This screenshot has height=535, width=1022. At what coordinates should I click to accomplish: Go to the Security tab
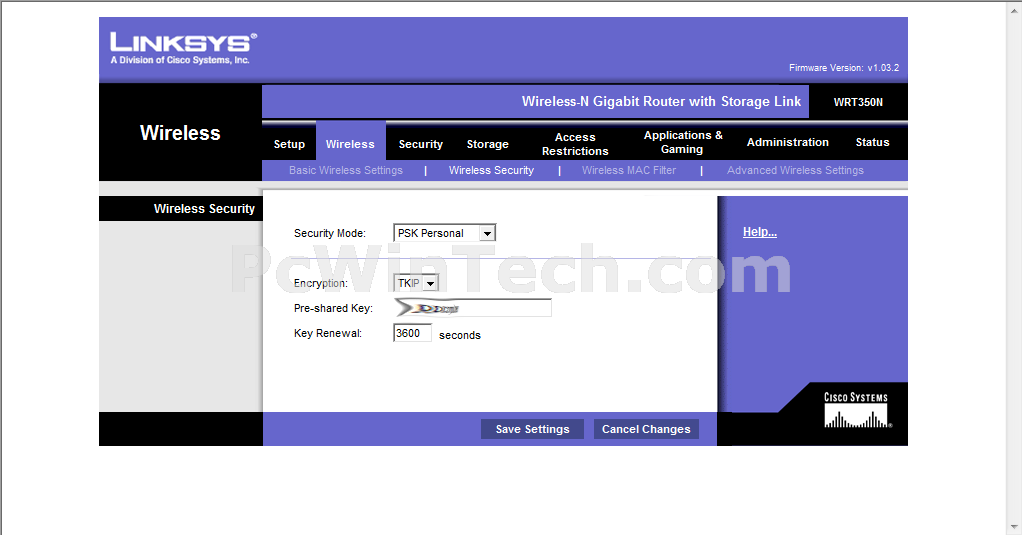click(x=420, y=144)
